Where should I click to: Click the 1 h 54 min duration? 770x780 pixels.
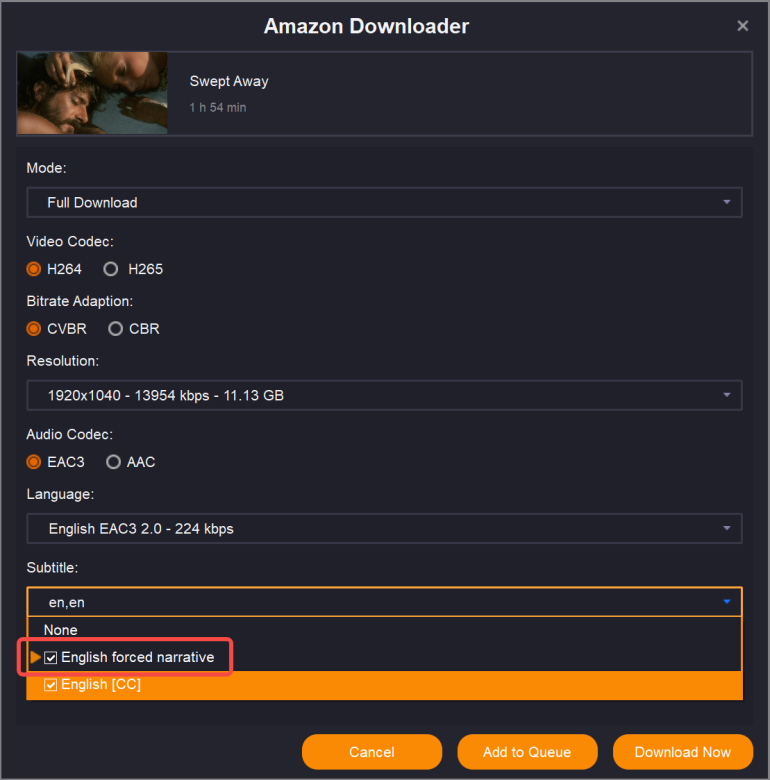tap(218, 107)
